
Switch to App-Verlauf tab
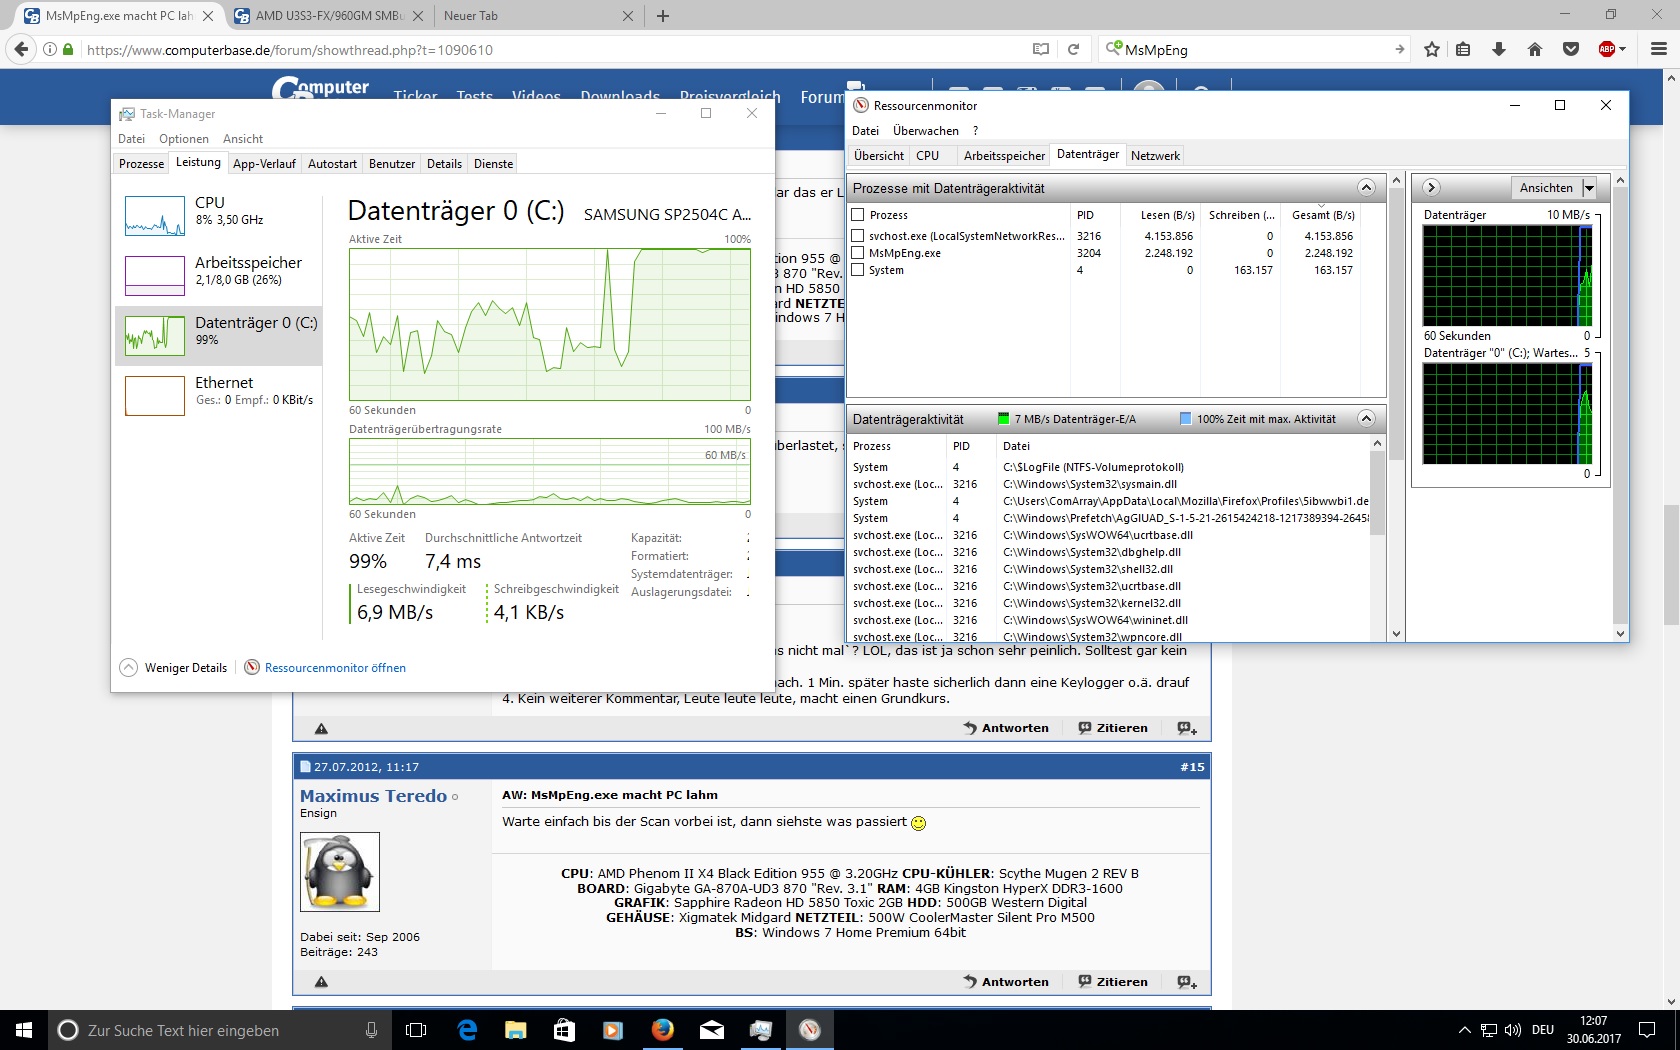tap(264, 164)
